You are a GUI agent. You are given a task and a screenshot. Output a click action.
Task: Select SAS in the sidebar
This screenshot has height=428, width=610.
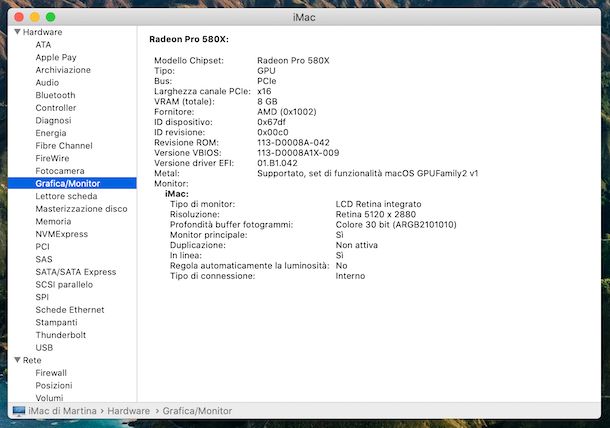[44, 260]
